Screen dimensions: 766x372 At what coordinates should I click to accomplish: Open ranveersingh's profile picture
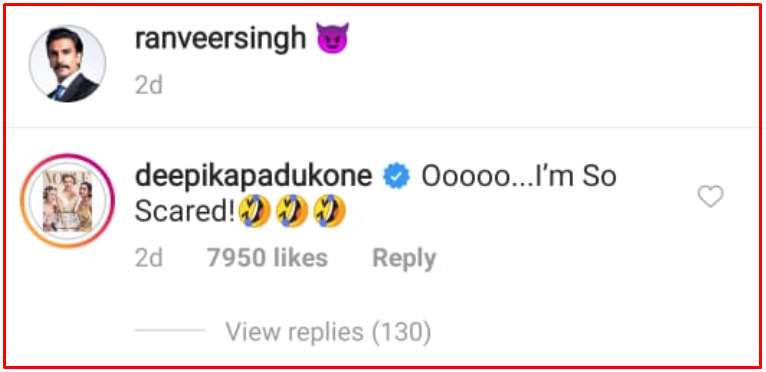click(x=67, y=64)
